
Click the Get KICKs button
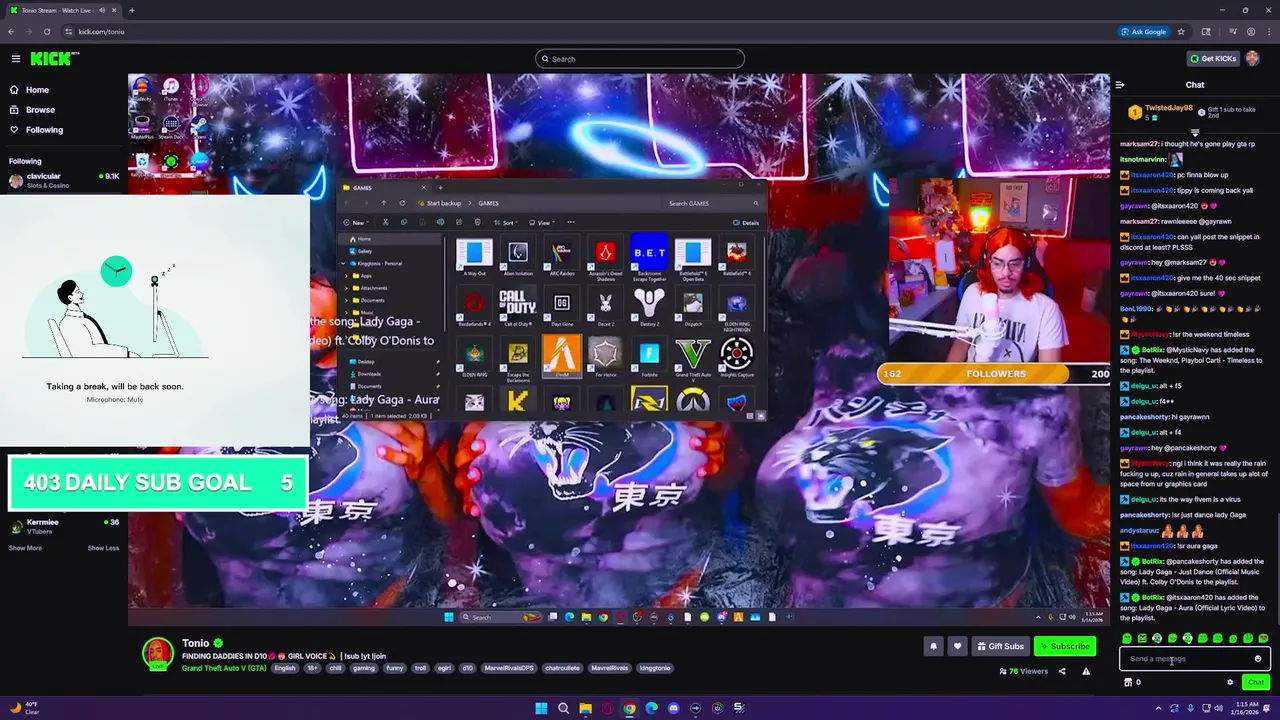(1213, 59)
